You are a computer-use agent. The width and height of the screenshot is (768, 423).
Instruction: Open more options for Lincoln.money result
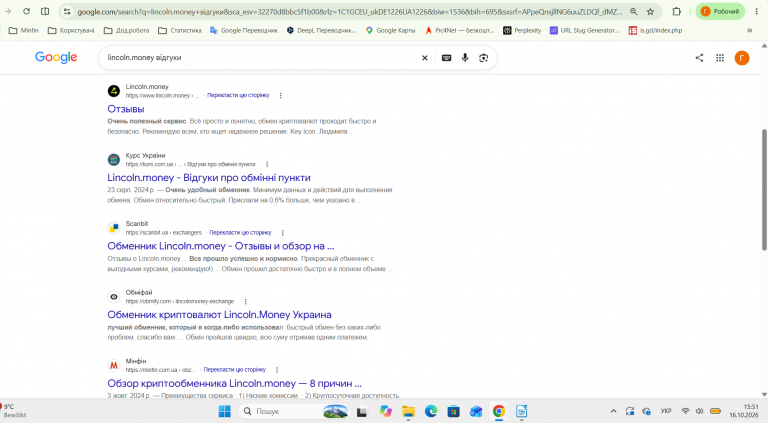point(281,95)
